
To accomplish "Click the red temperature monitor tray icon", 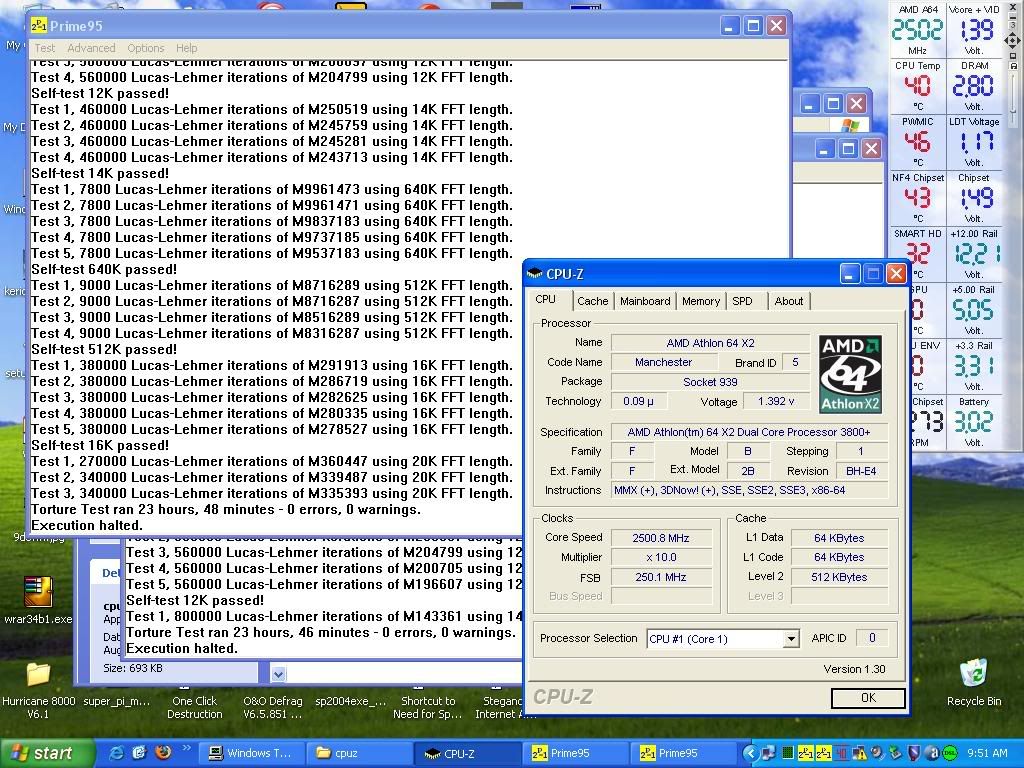I will [x=842, y=753].
